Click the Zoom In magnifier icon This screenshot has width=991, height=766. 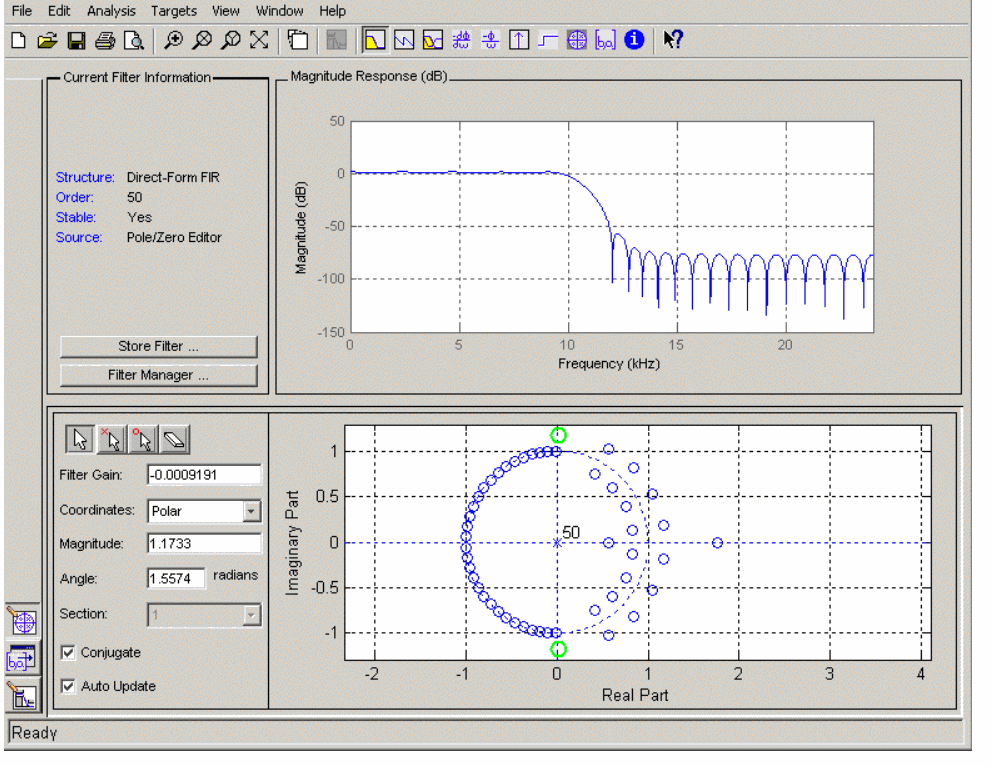(x=173, y=40)
